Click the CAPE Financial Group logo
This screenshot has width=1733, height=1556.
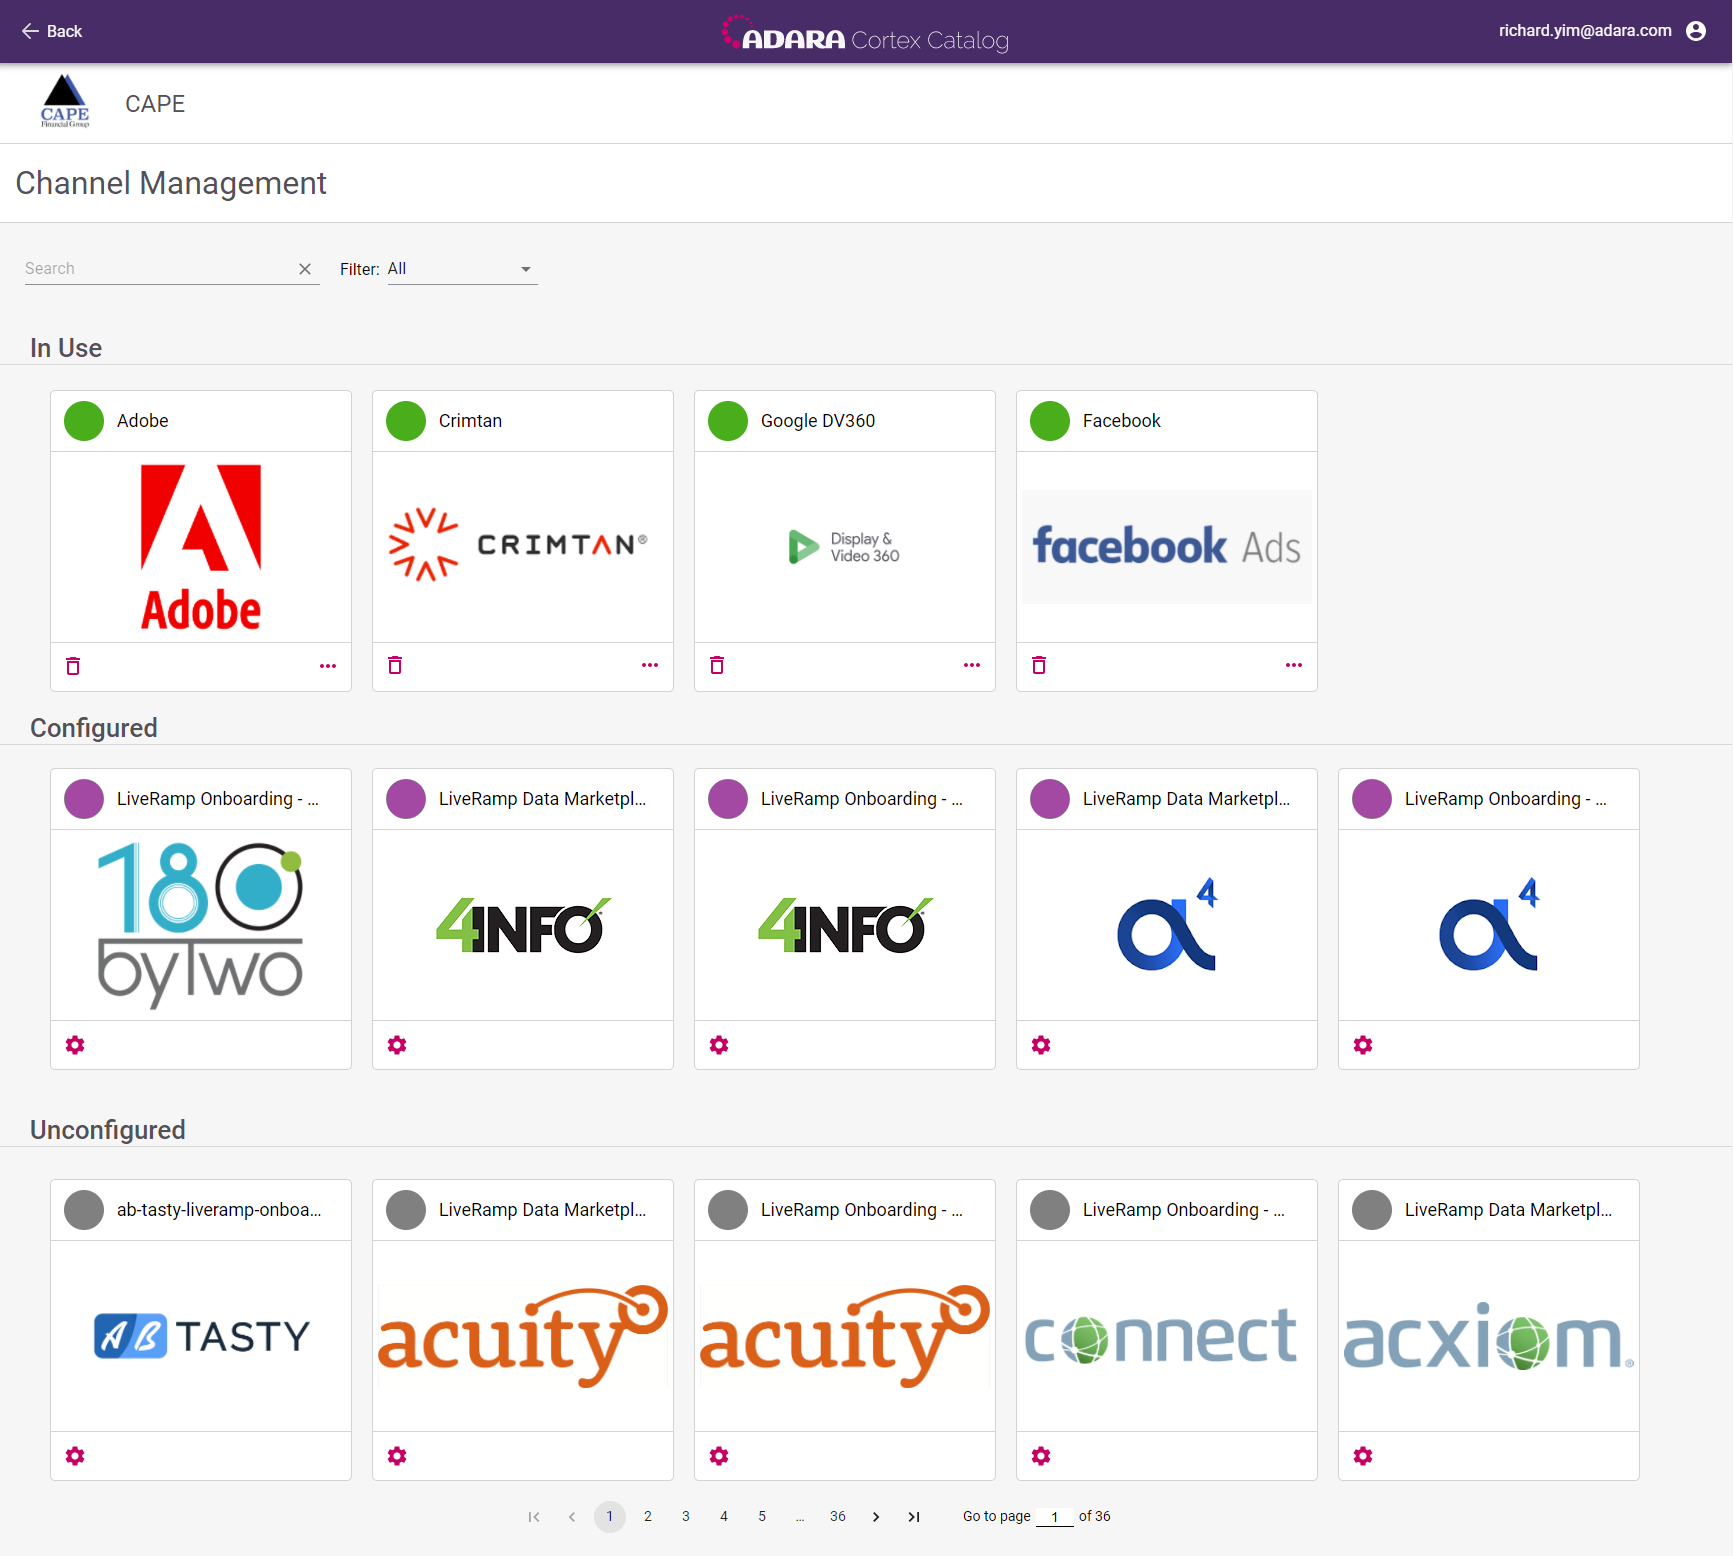click(65, 102)
